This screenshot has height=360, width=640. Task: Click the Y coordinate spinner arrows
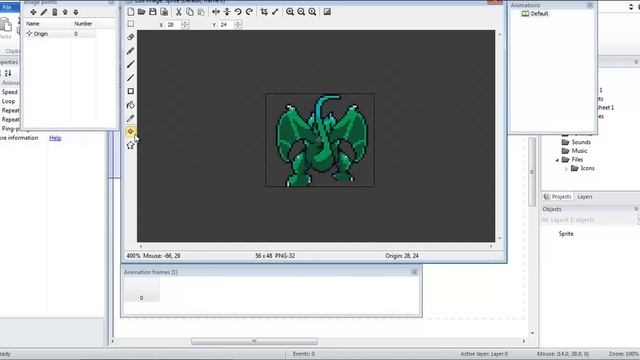[x=238, y=25]
